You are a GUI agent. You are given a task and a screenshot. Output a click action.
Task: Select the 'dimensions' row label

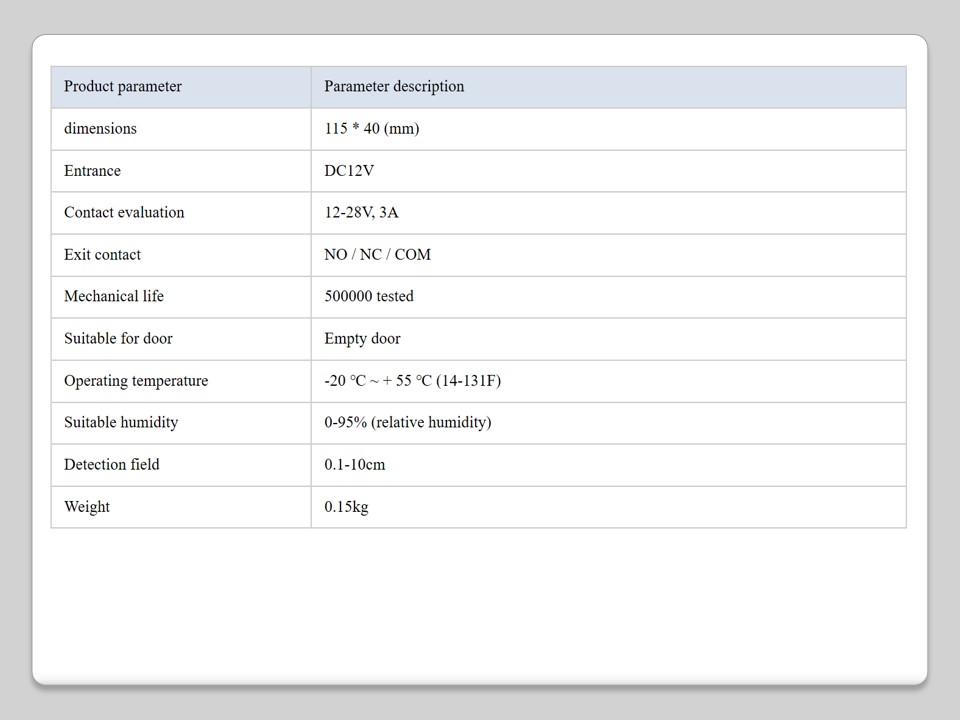coord(100,129)
